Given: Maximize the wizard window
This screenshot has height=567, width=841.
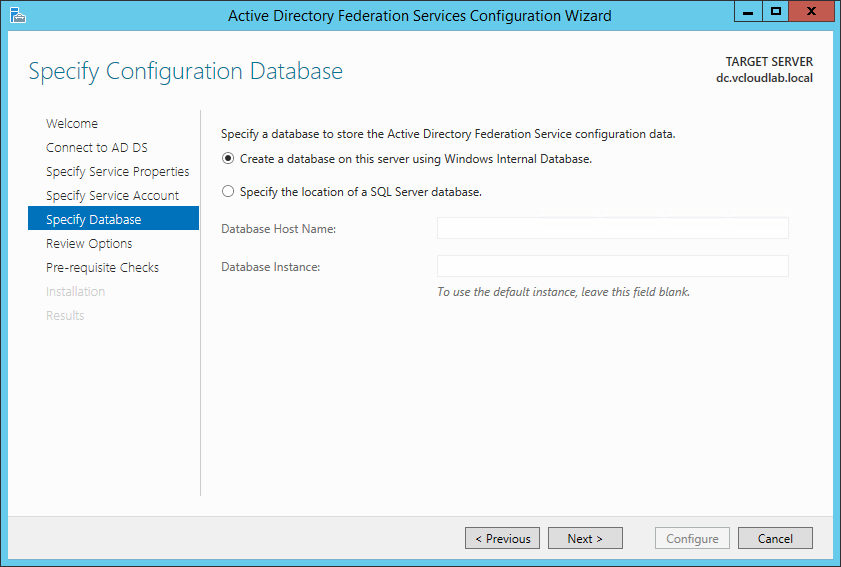Looking at the screenshot, I should [776, 11].
